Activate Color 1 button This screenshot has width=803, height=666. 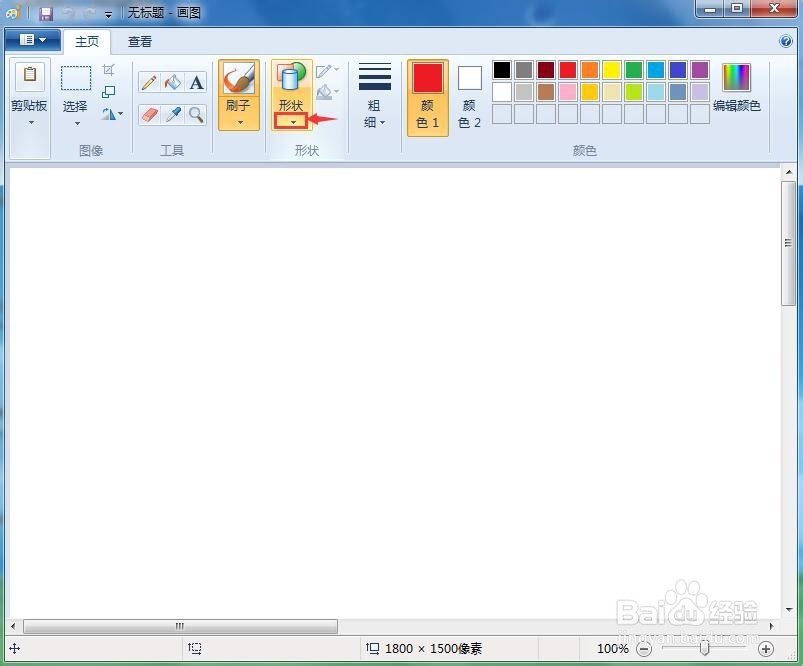(x=428, y=97)
